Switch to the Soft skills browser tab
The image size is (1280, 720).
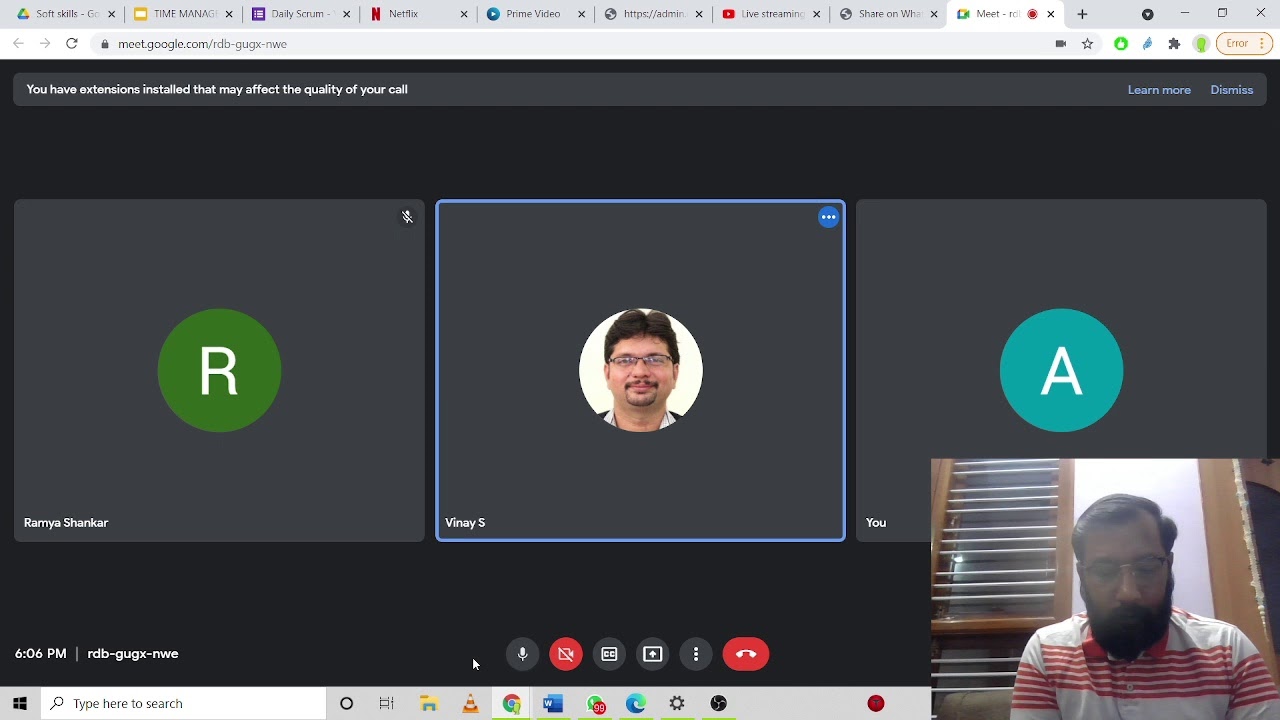point(67,14)
